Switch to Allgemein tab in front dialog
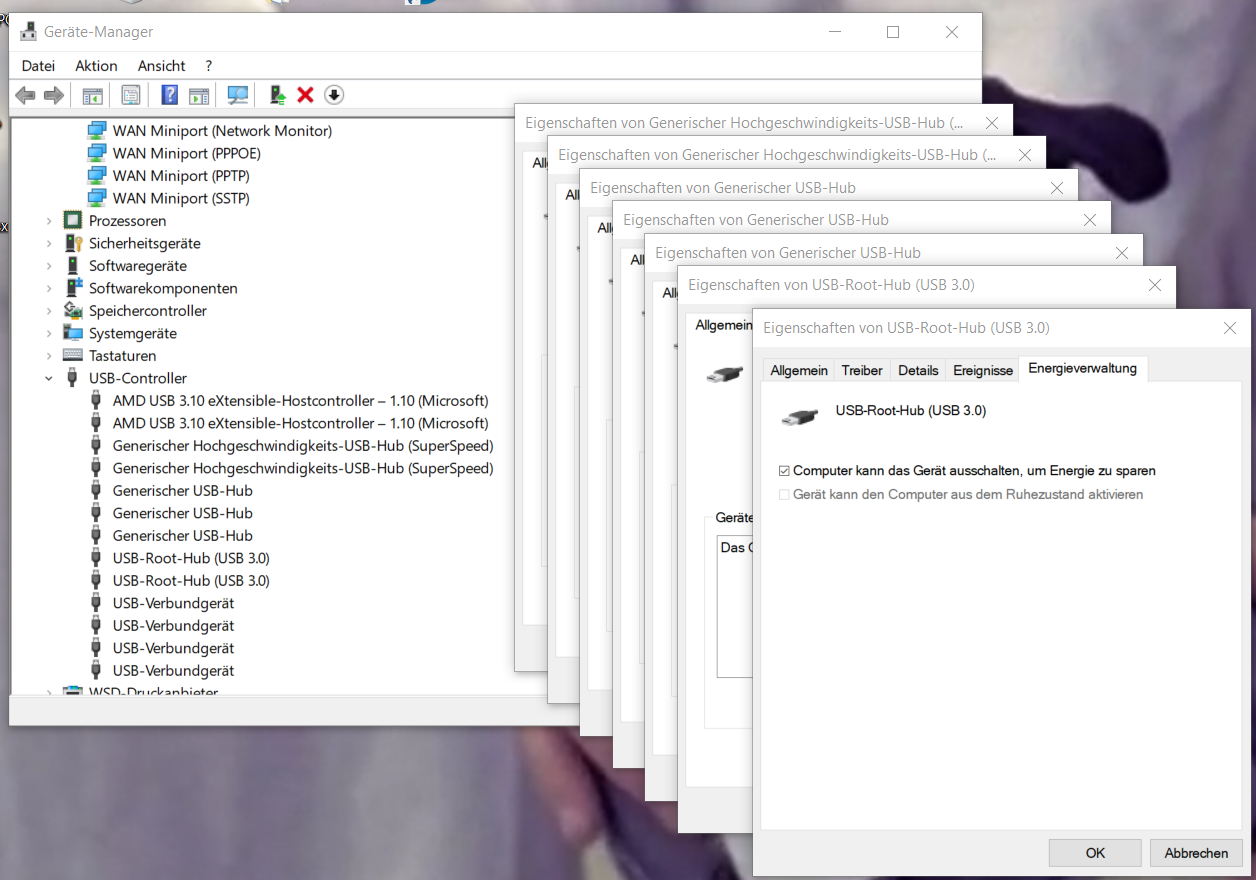 (x=799, y=370)
